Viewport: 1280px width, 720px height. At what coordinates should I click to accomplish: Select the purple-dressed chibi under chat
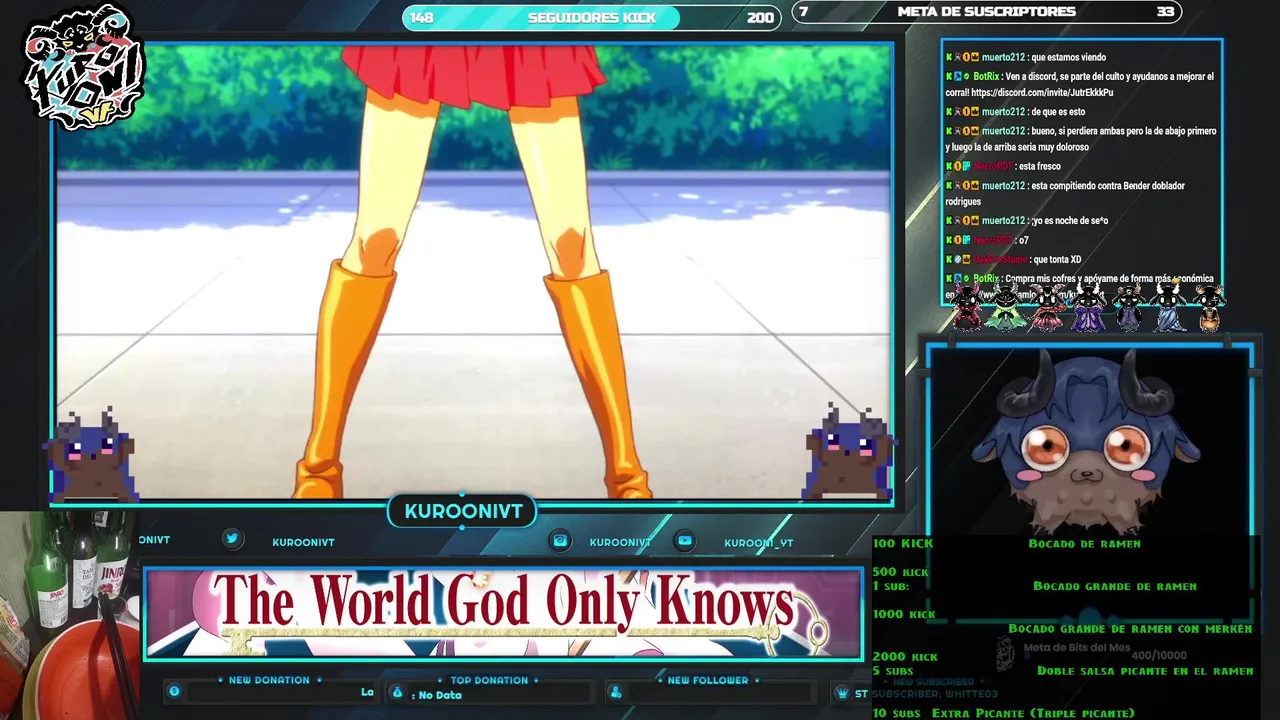[x=1087, y=307]
